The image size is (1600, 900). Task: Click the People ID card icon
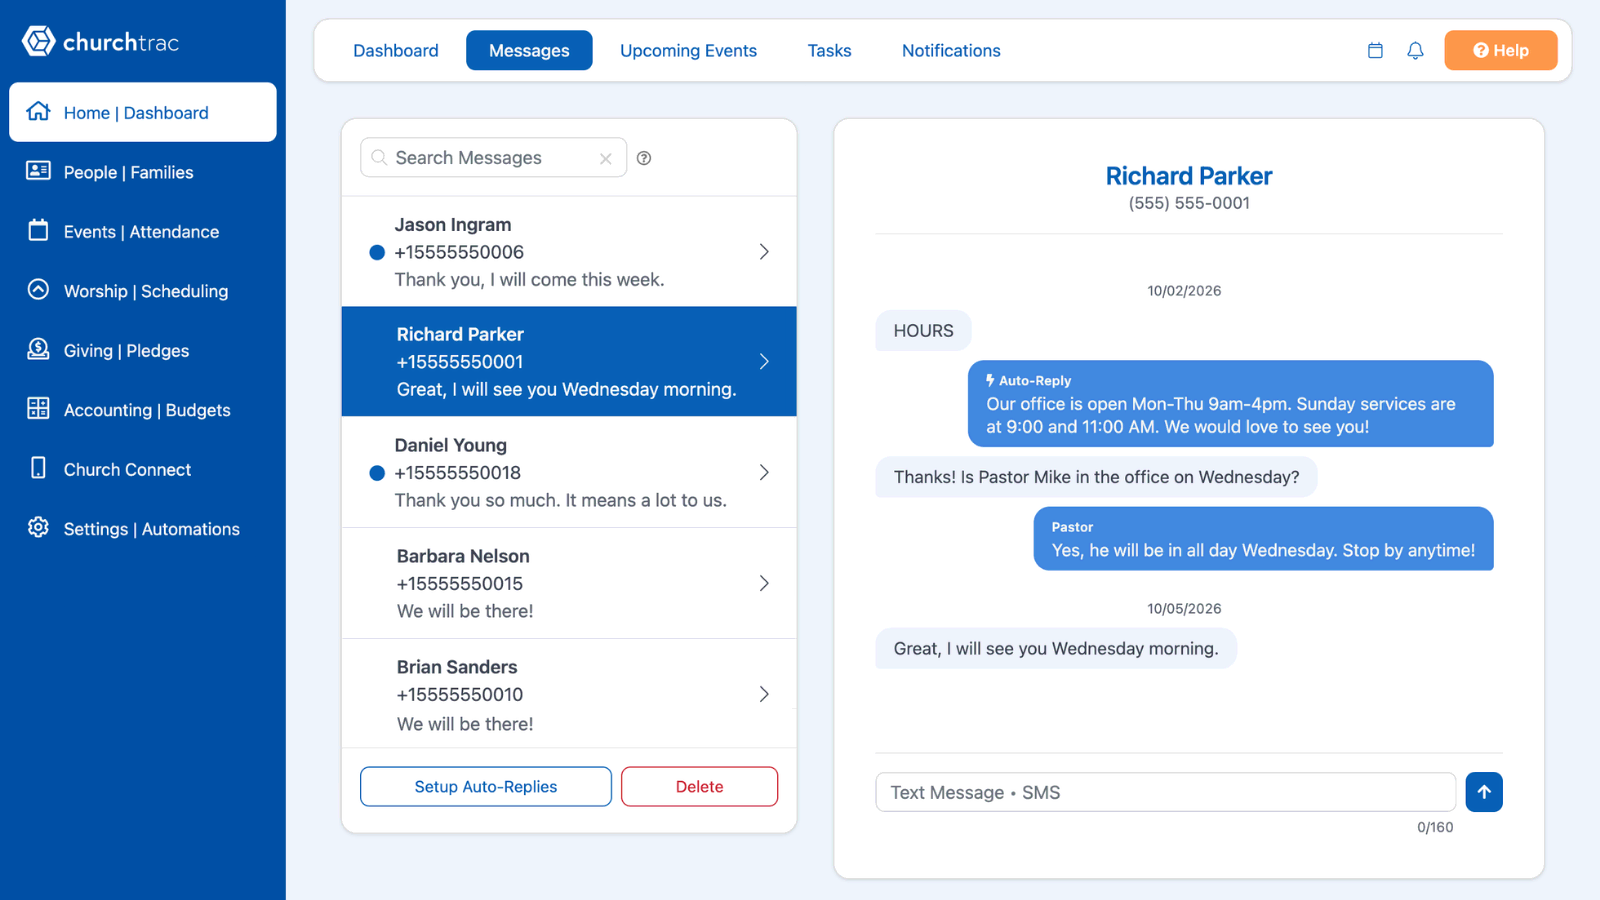(38, 171)
